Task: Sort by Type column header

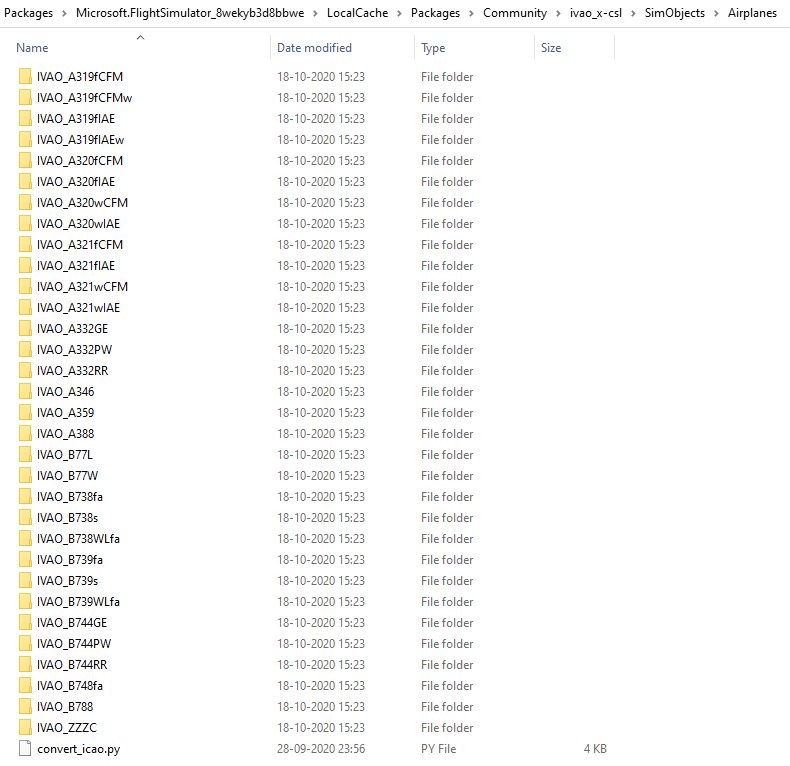Action: click(x=433, y=48)
